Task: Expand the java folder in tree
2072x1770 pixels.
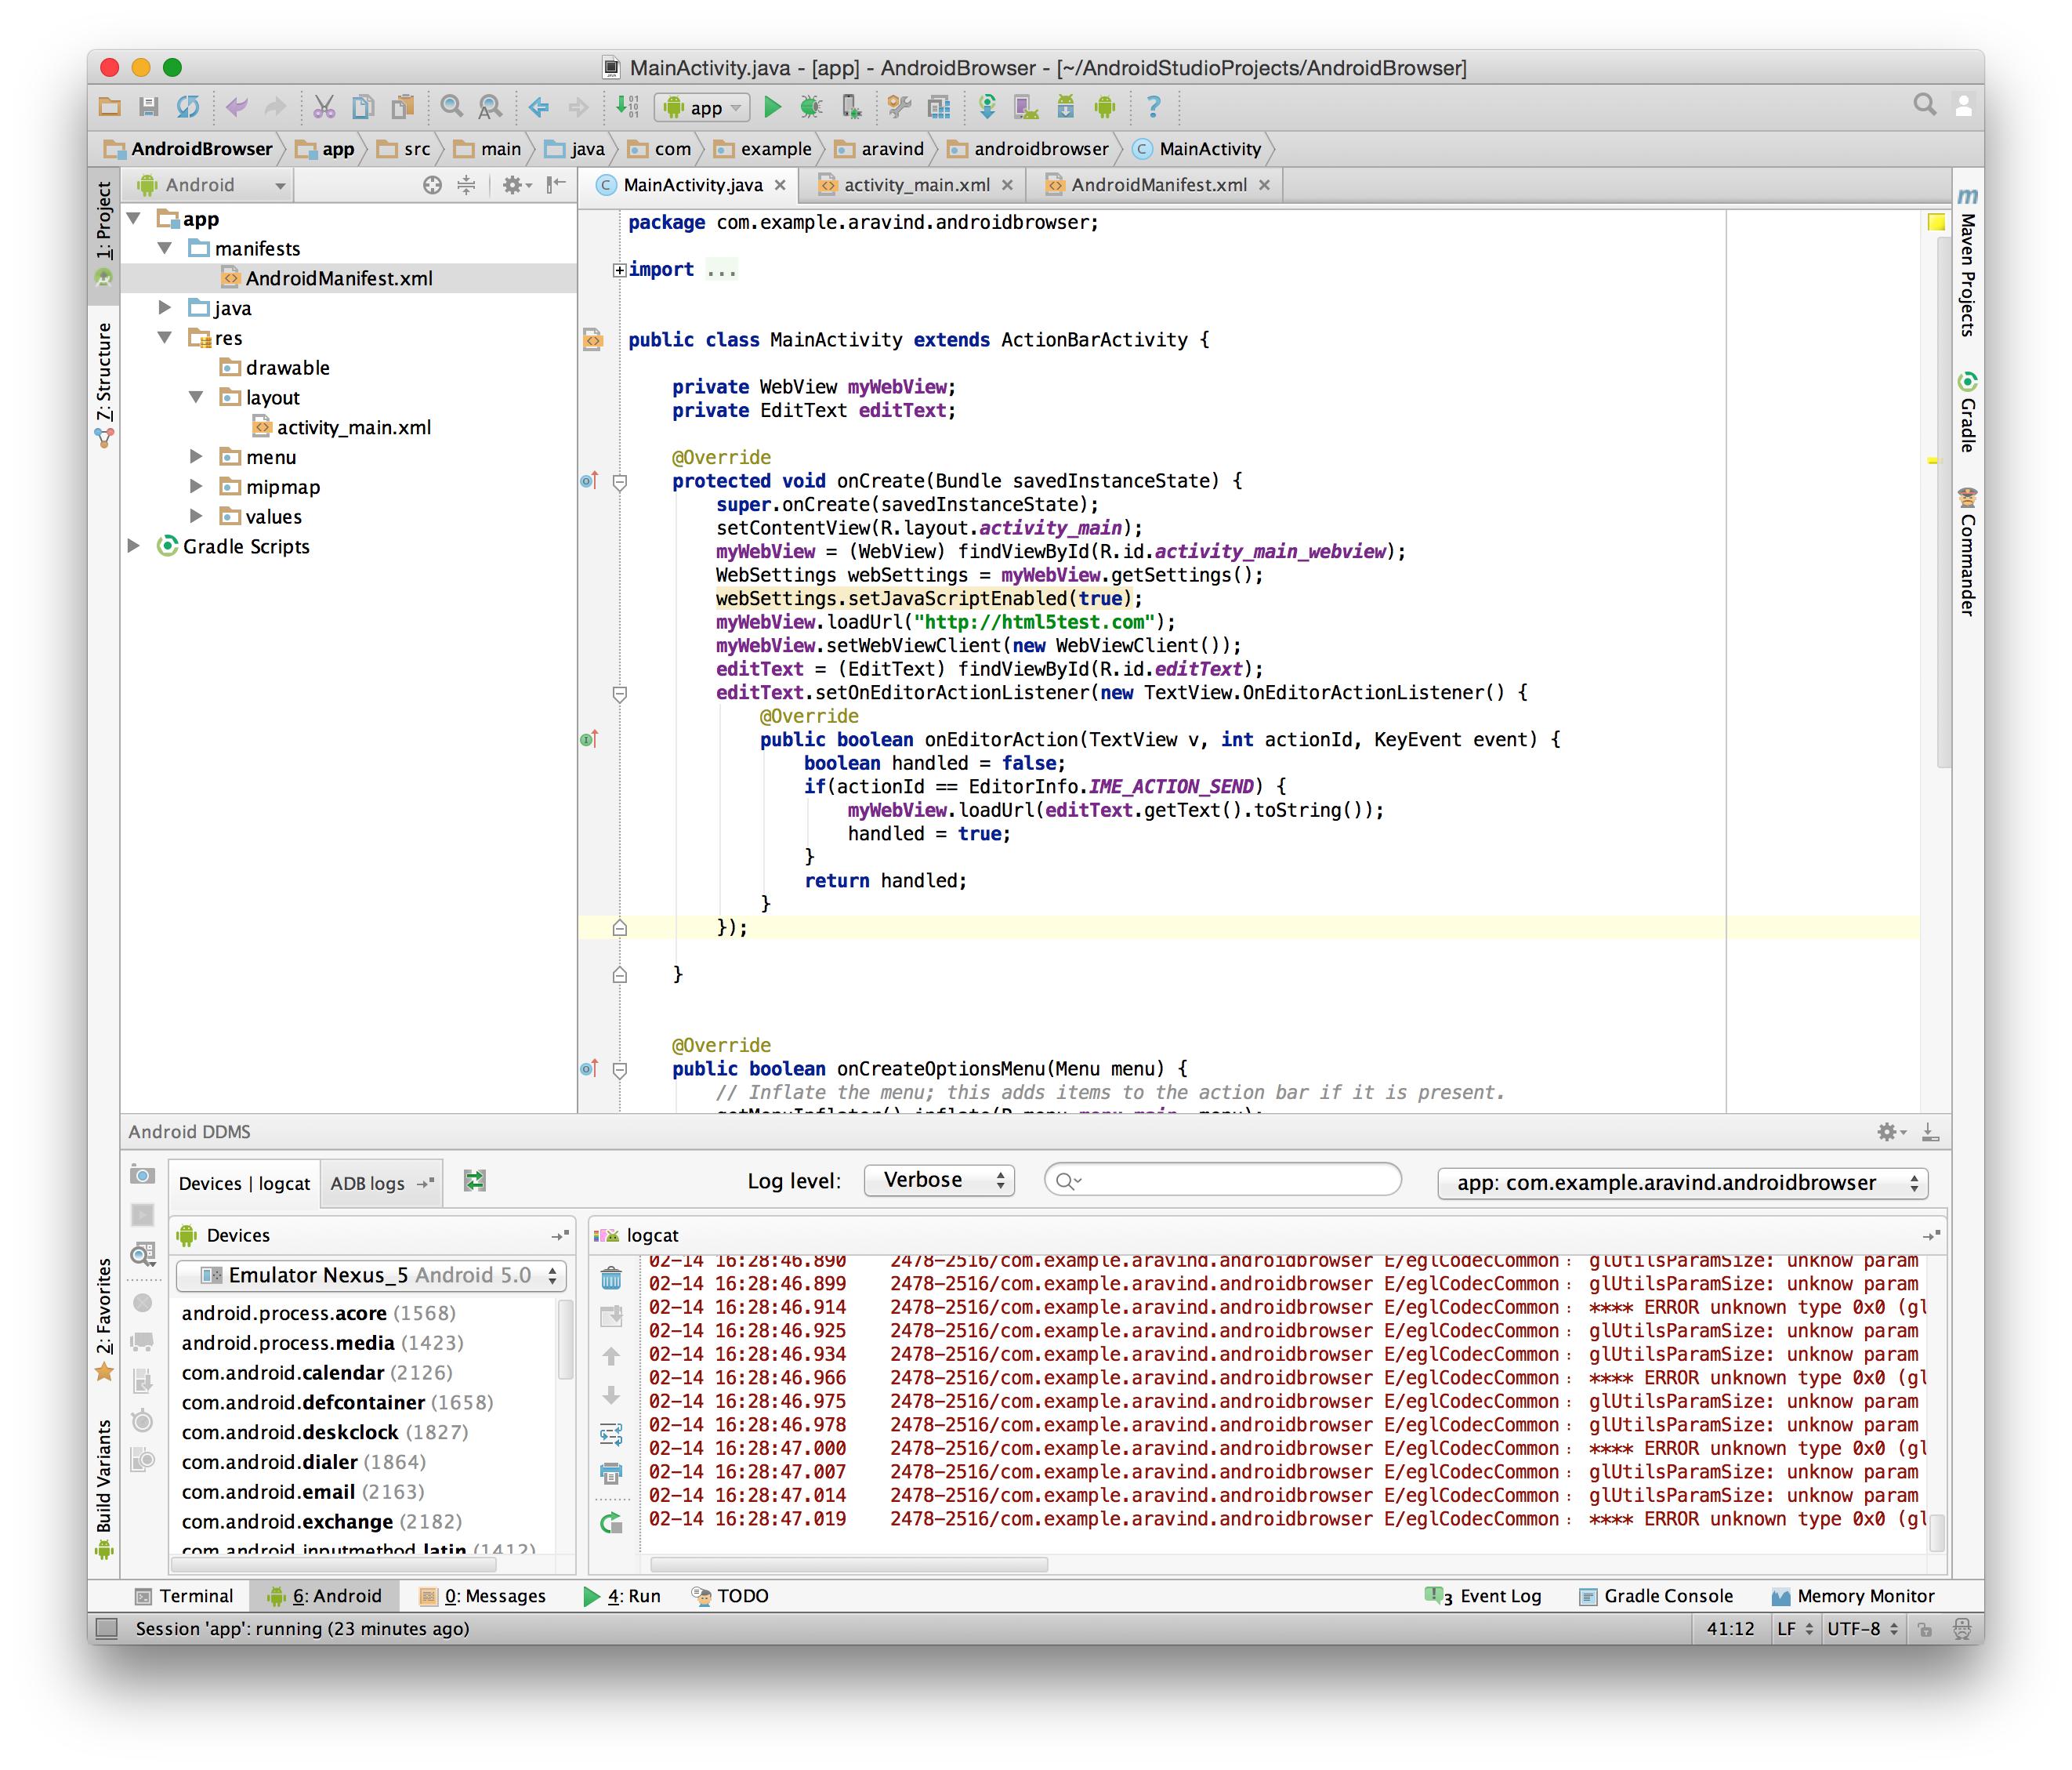Action: click(166, 308)
